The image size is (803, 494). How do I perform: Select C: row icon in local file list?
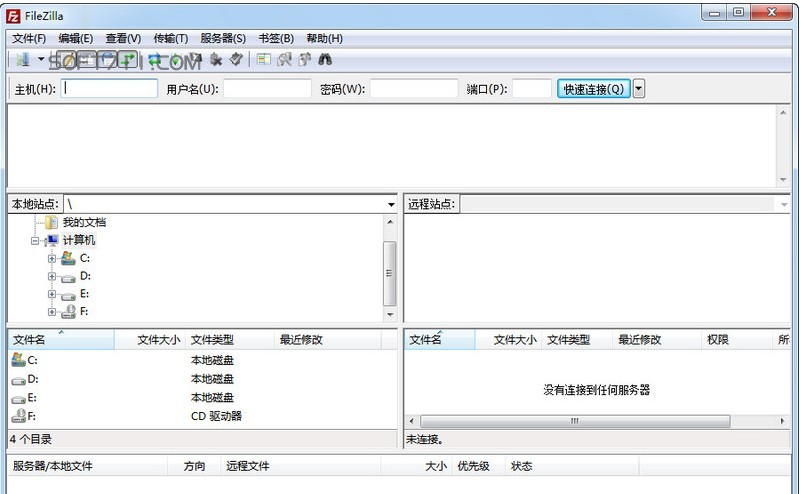18,359
